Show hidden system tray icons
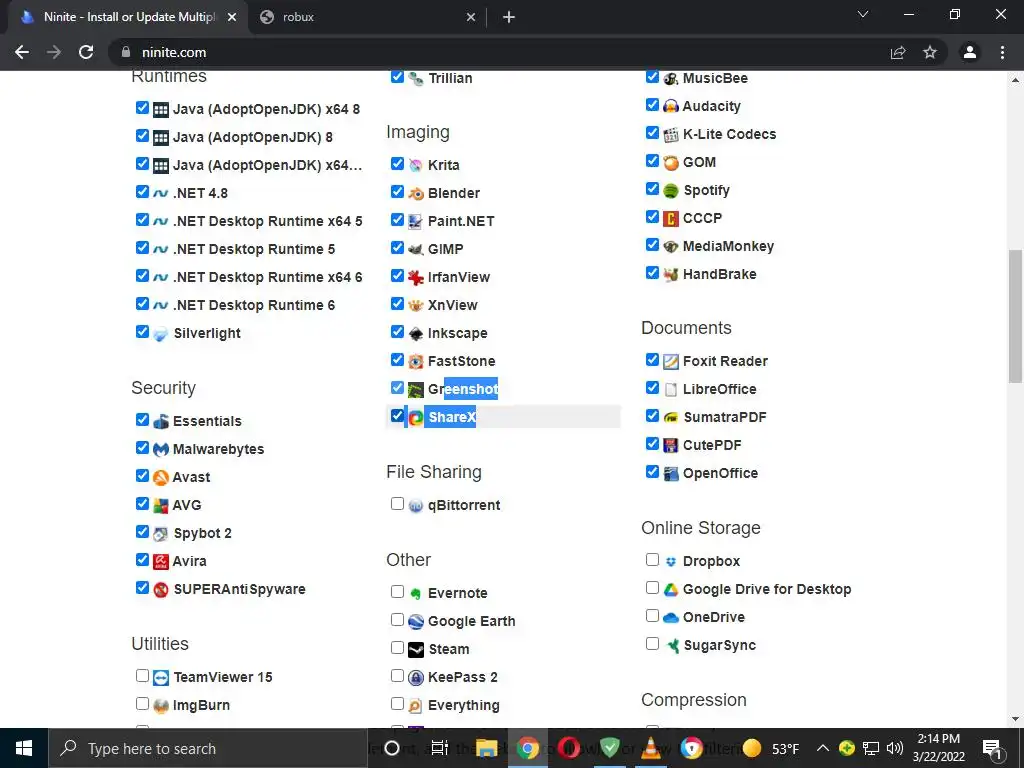Screen dimensions: 1024x768 tap(823, 748)
